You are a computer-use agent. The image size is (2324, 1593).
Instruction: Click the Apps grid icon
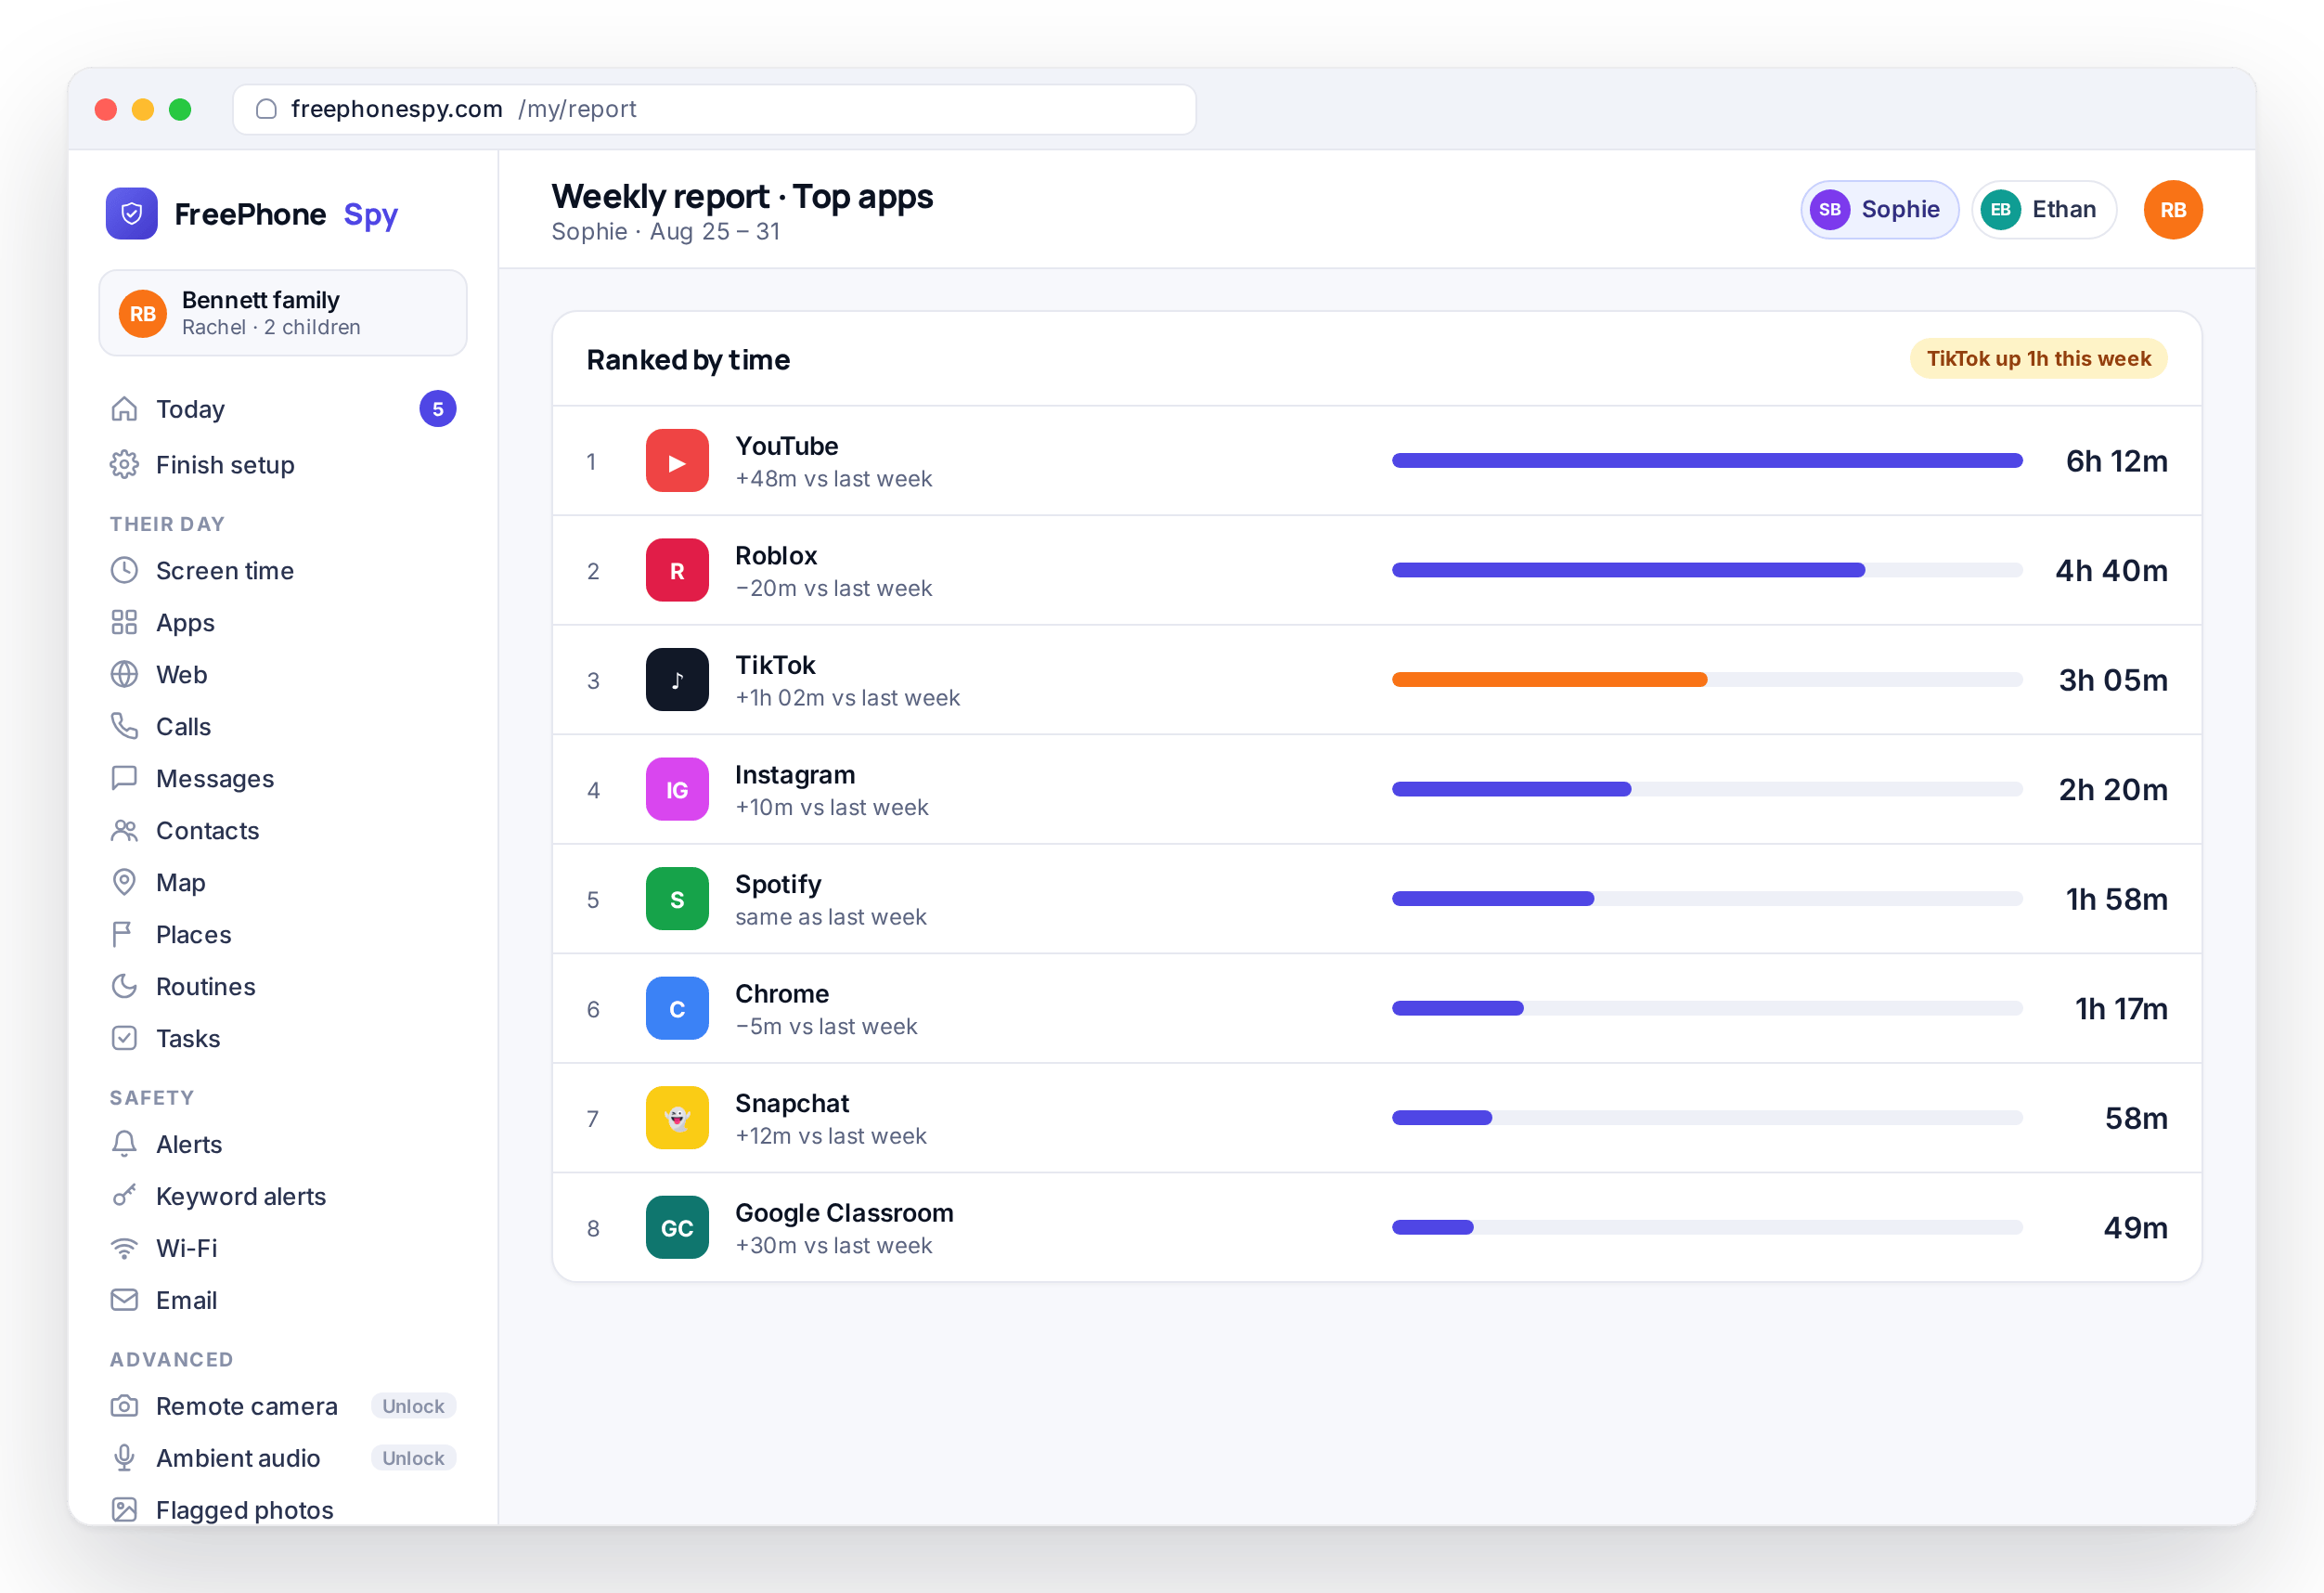(x=124, y=623)
